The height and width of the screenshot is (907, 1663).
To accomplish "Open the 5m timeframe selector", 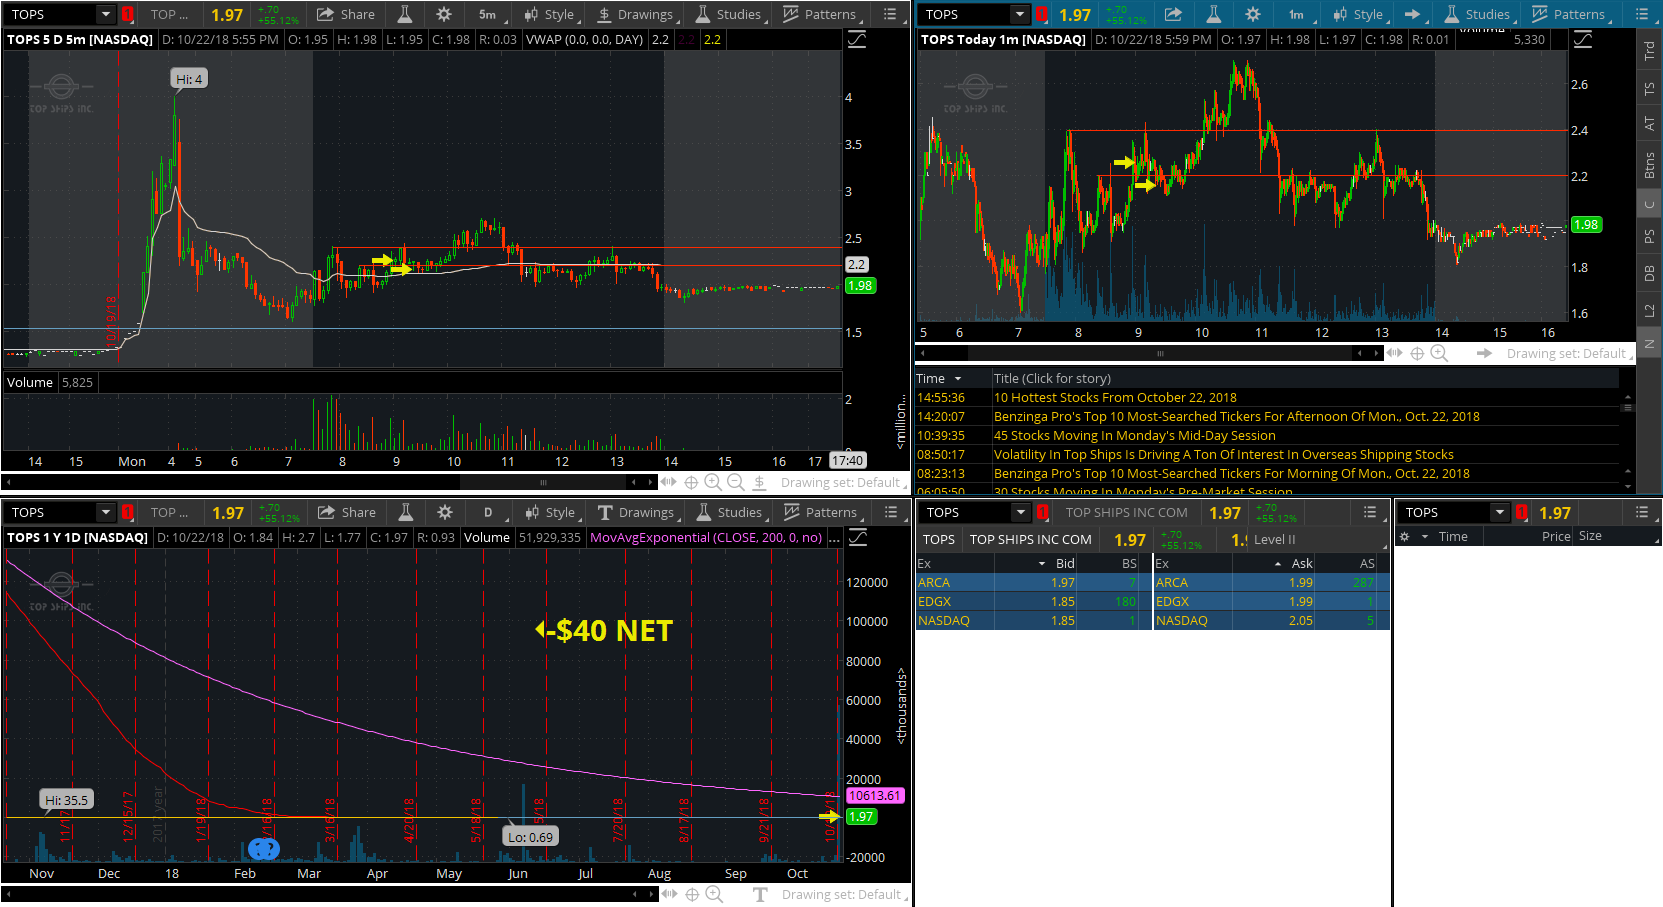I will click(490, 14).
